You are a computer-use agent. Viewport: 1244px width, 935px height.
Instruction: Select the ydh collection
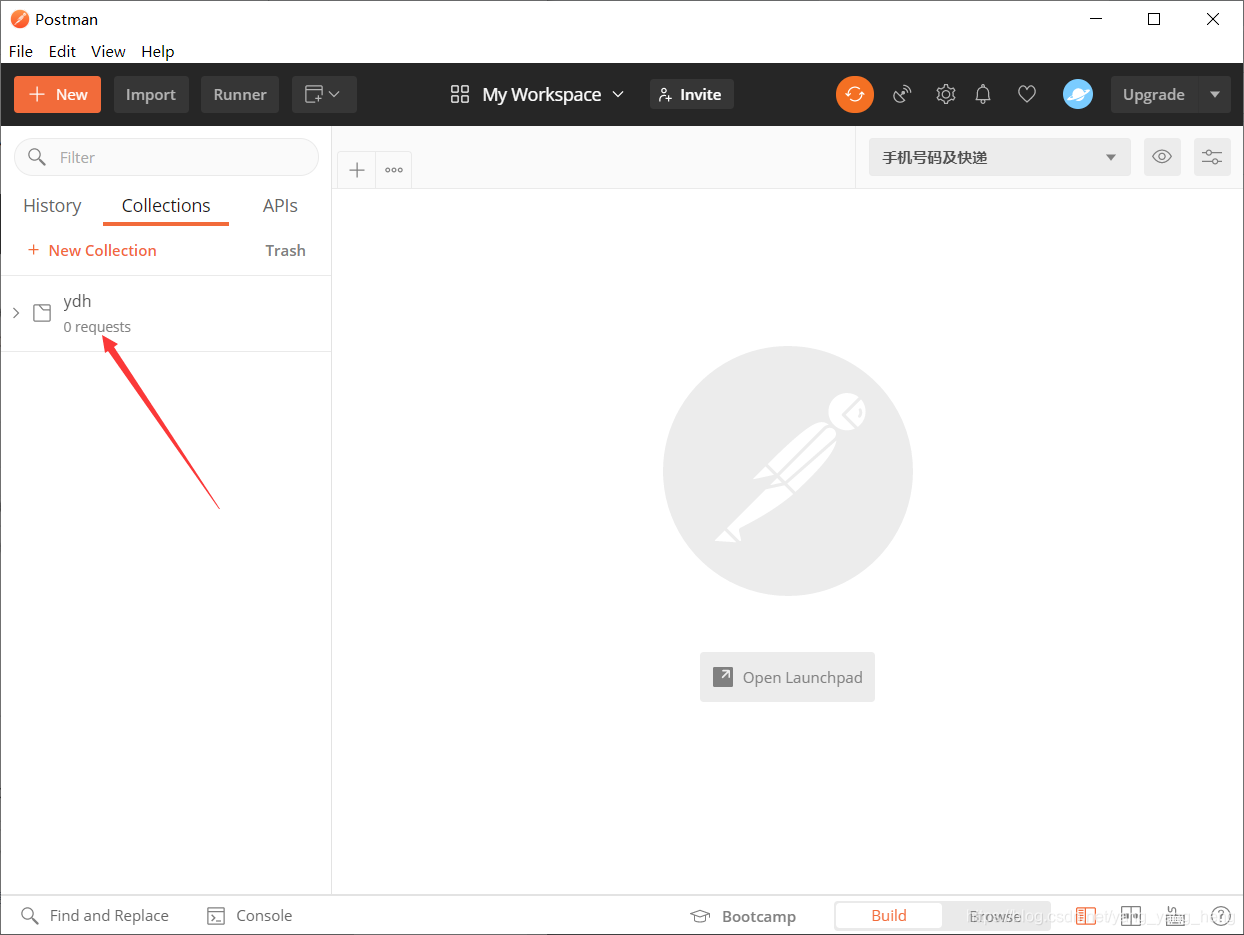pos(166,313)
